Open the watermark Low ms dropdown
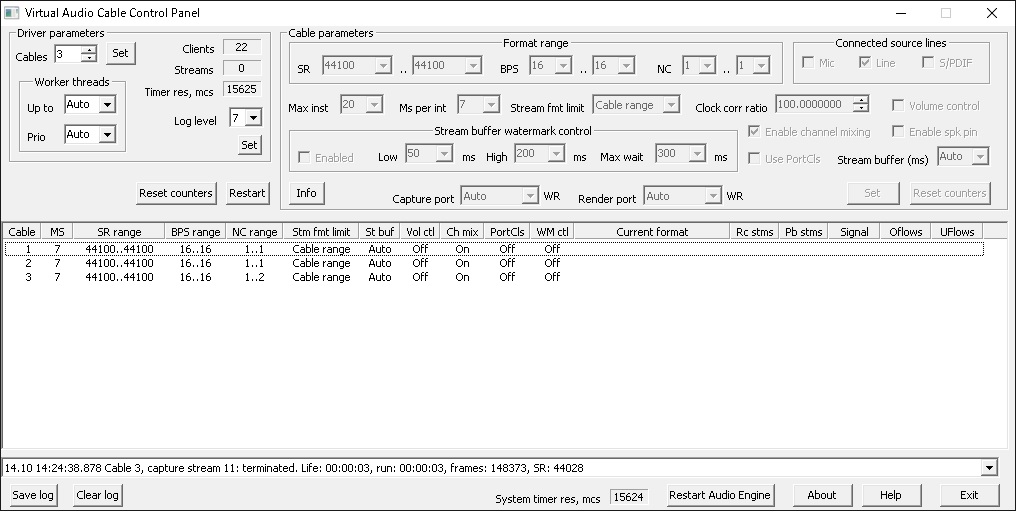 point(444,154)
